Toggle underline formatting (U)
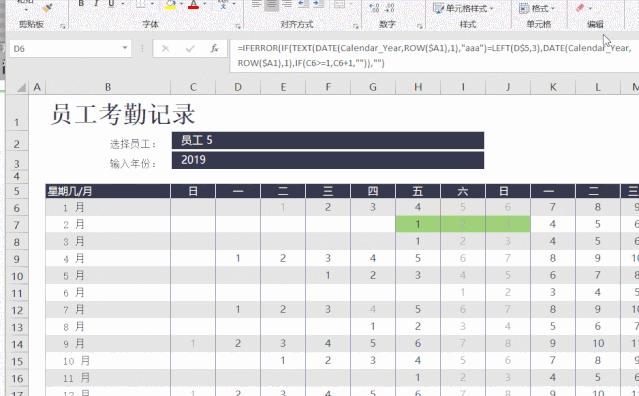This screenshot has height=396, width=639. (x=111, y=4)
